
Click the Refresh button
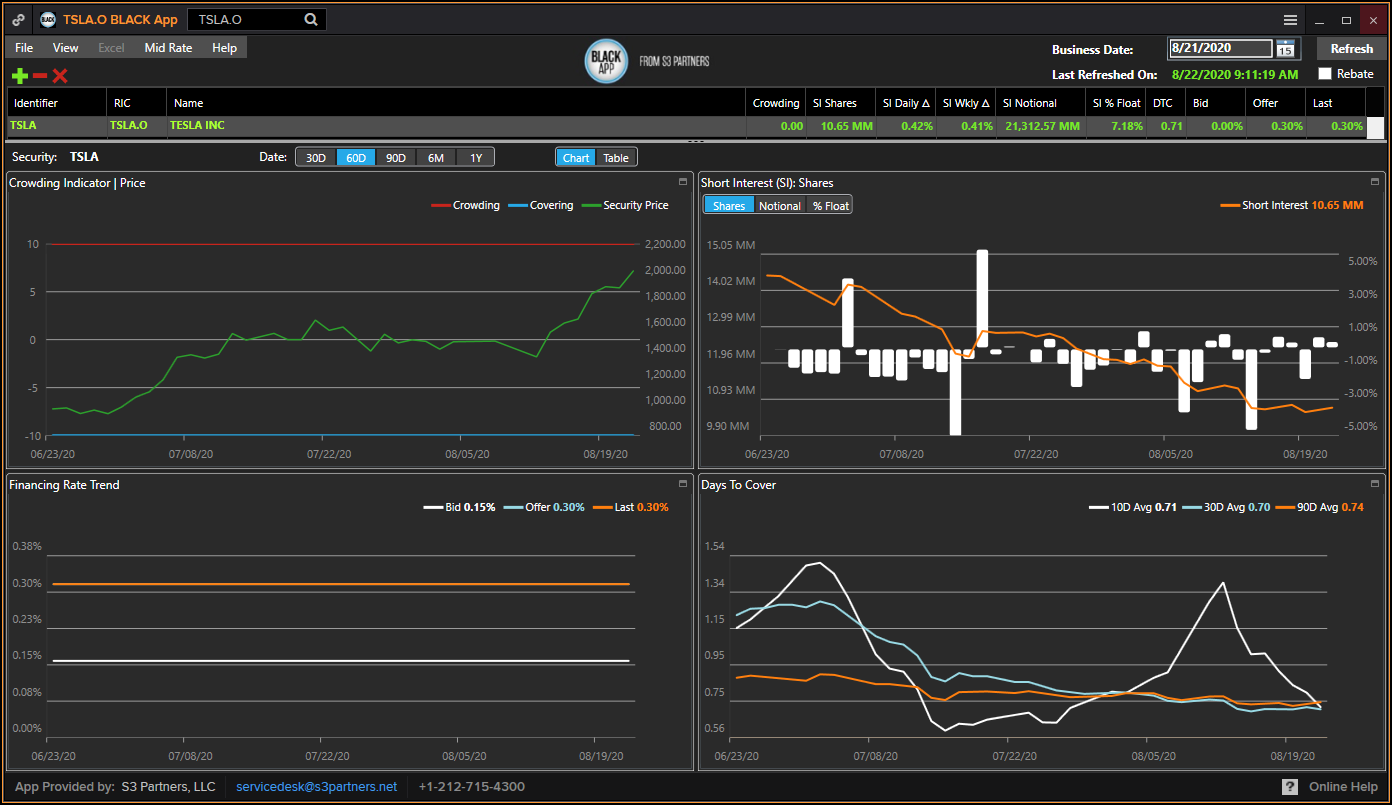(x=1351, y=49)
